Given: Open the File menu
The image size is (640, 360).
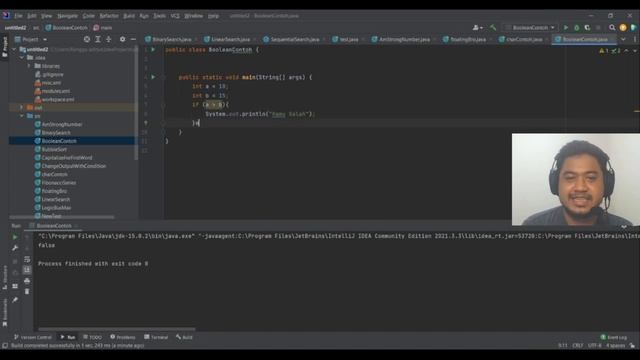Looking at the screenshot, I should (x=18, y=16).
